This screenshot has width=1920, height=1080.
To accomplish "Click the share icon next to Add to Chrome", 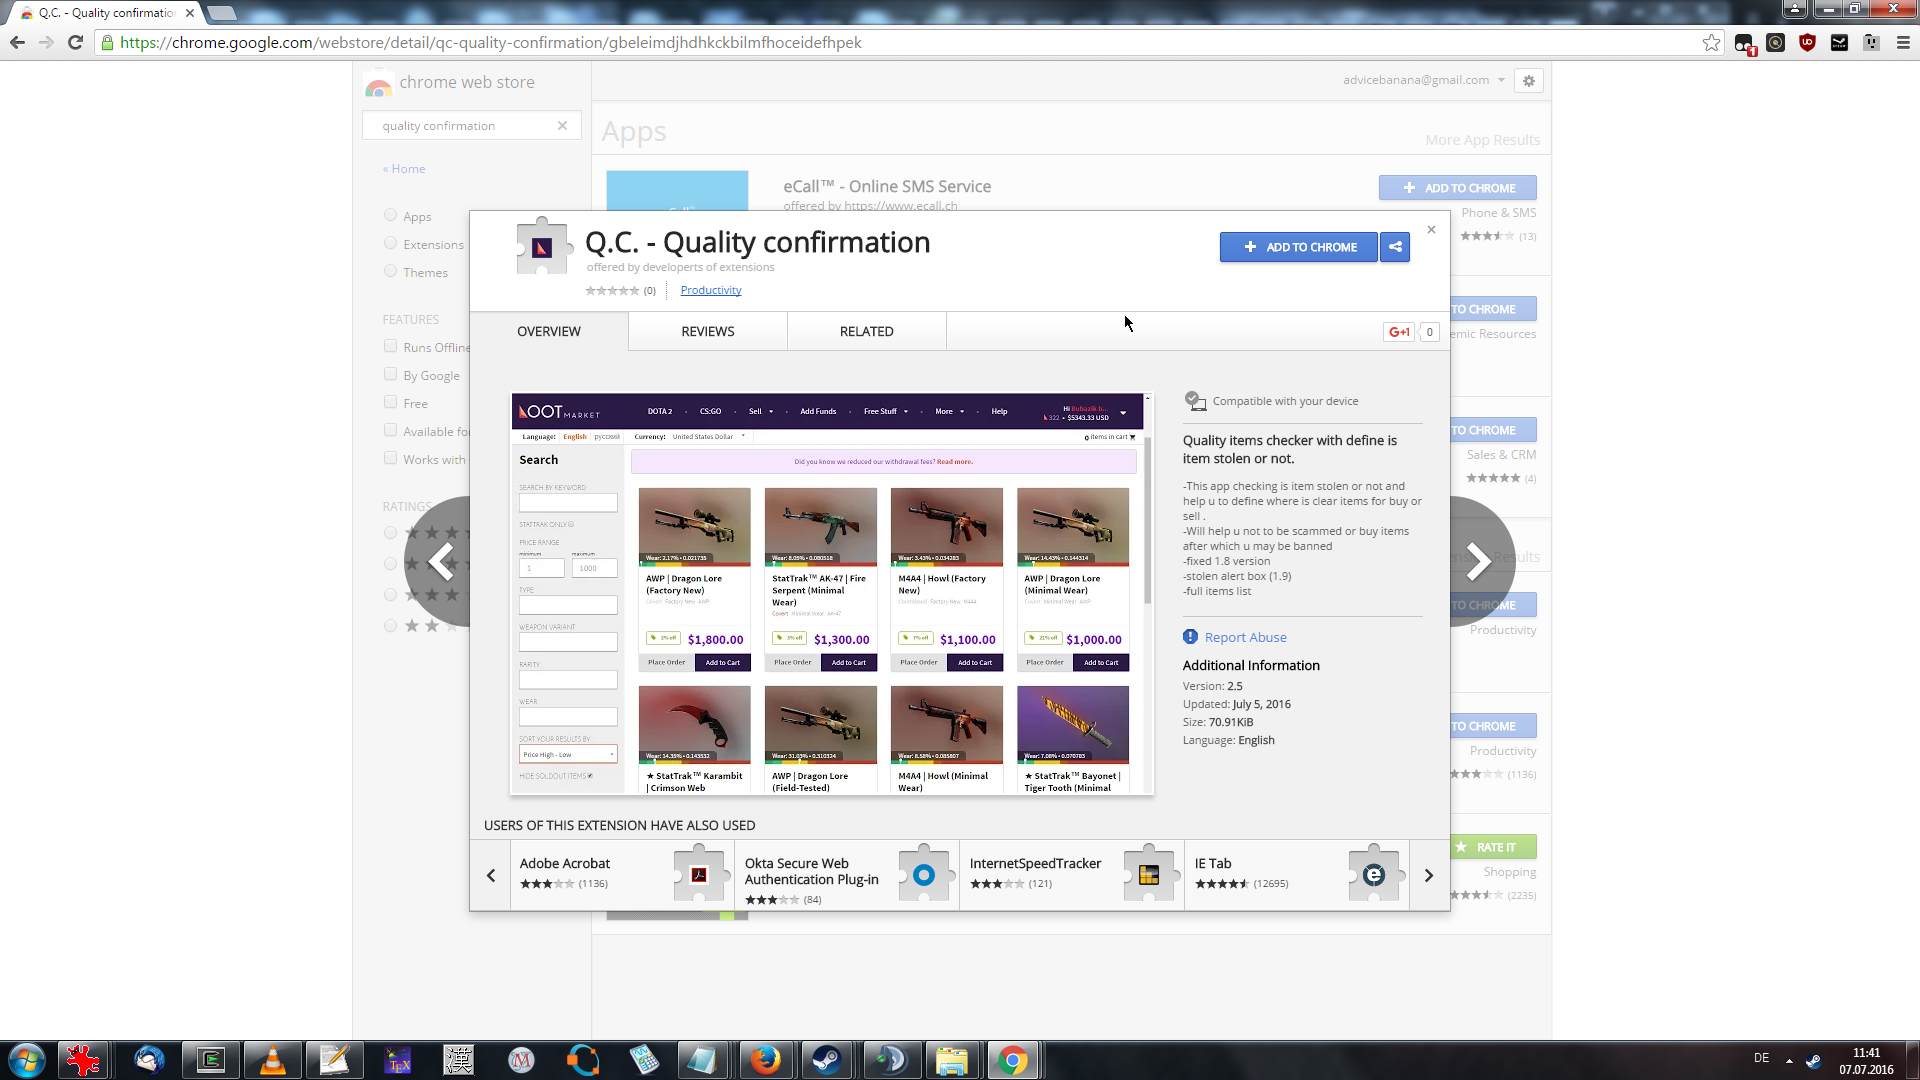I will point(1395,247).
